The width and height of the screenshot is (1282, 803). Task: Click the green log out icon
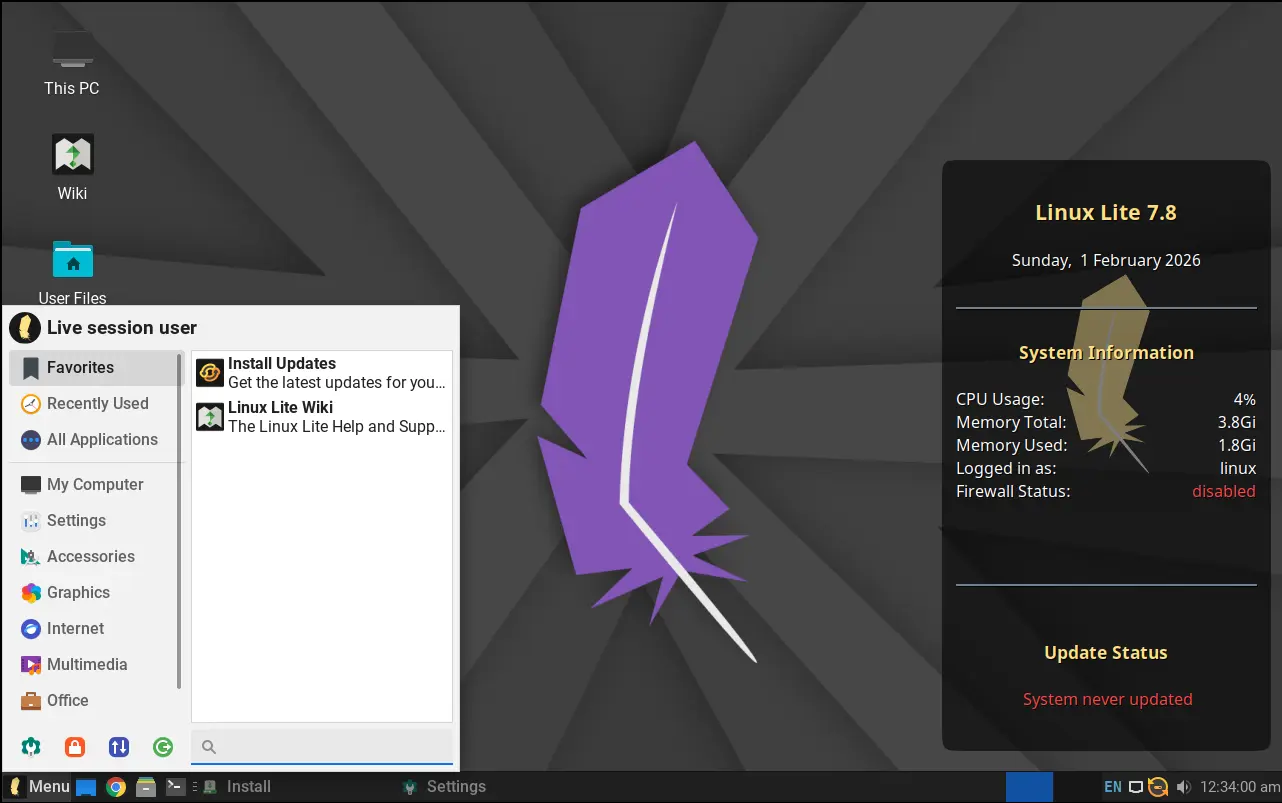point(163,746)
